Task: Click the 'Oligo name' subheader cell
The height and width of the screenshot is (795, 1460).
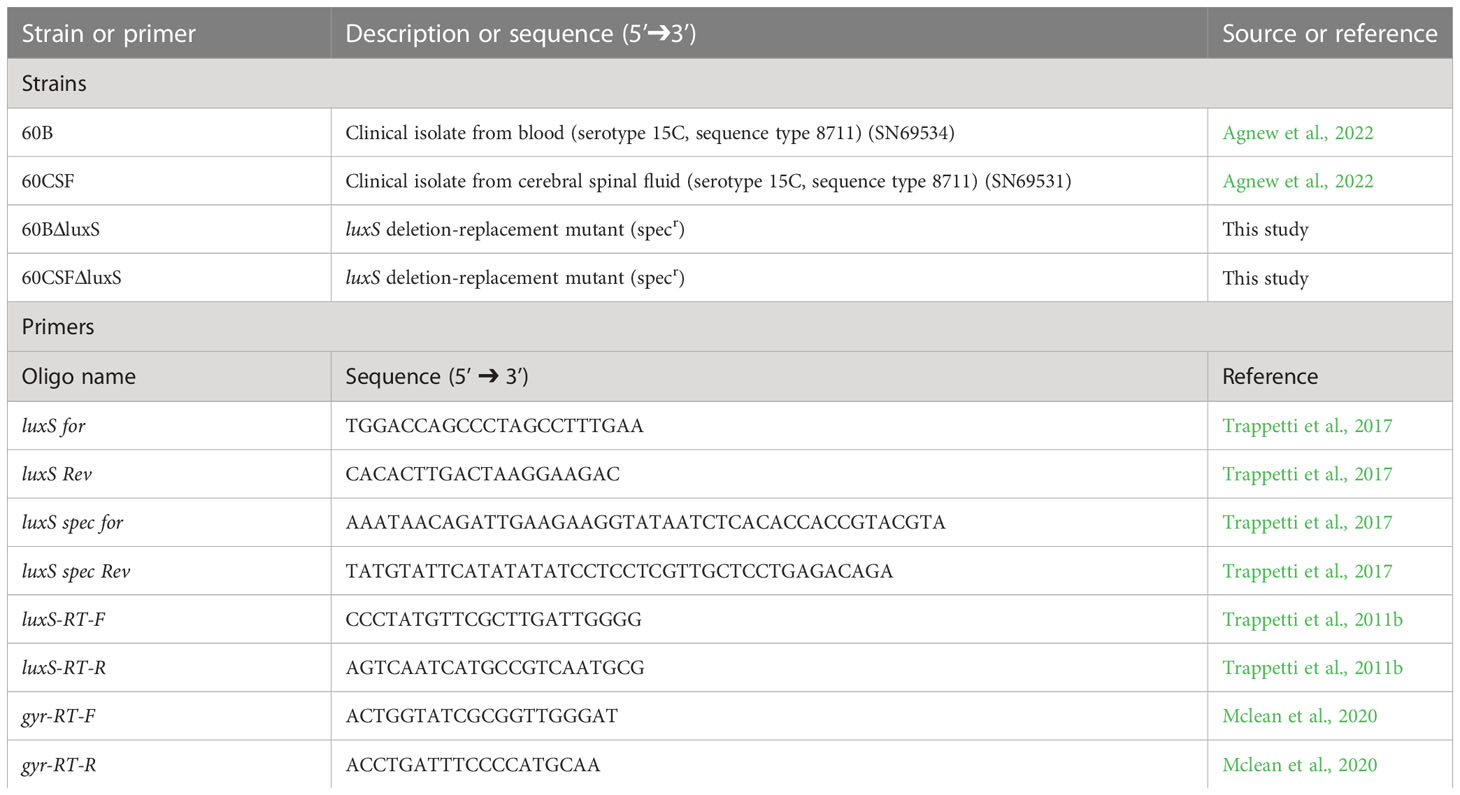Action: [169, 377]
